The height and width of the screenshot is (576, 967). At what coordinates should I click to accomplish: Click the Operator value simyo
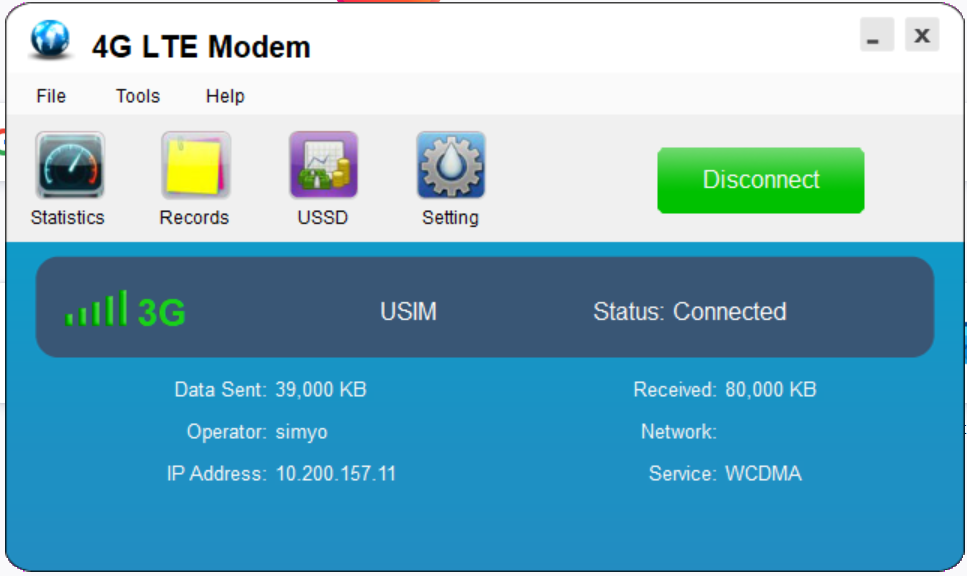coord(301,432)
